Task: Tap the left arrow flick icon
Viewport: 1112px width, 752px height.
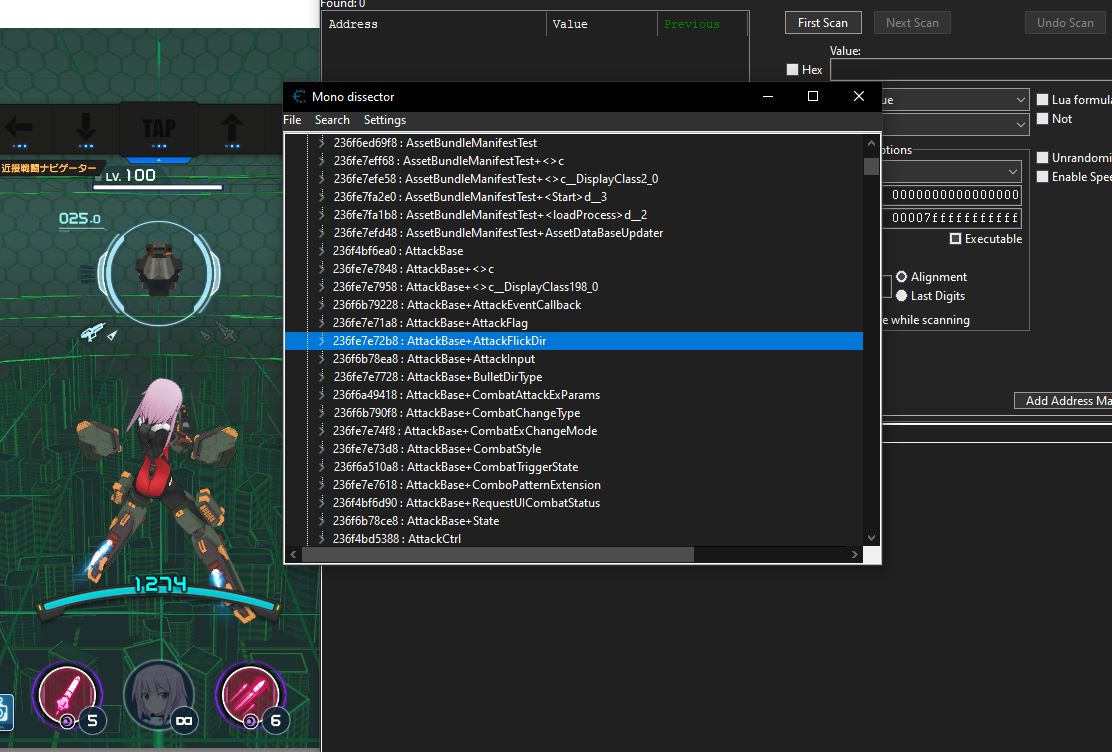Action: [19, 128]
